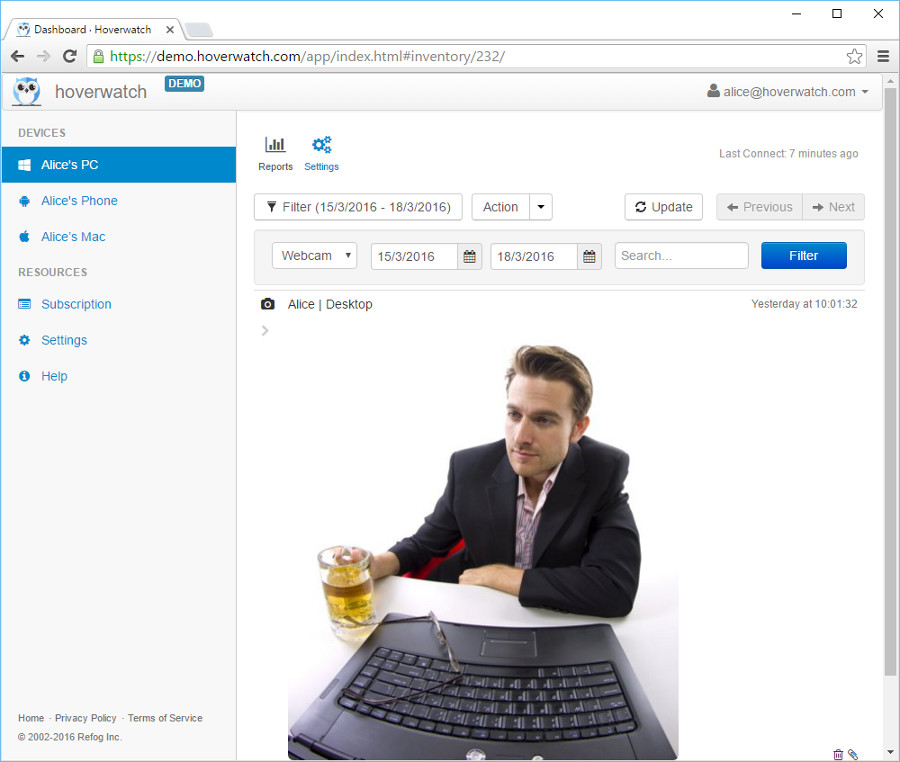Open Subscription in sidebar
The image size is (900, 762).
tap(76, 304)
